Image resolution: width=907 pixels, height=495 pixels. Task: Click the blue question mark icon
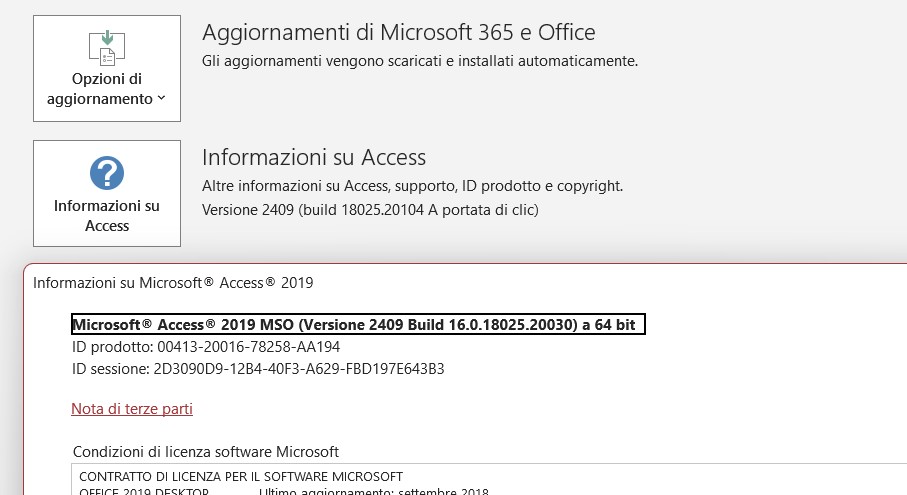pyautogui.click(x=107, y=173)
